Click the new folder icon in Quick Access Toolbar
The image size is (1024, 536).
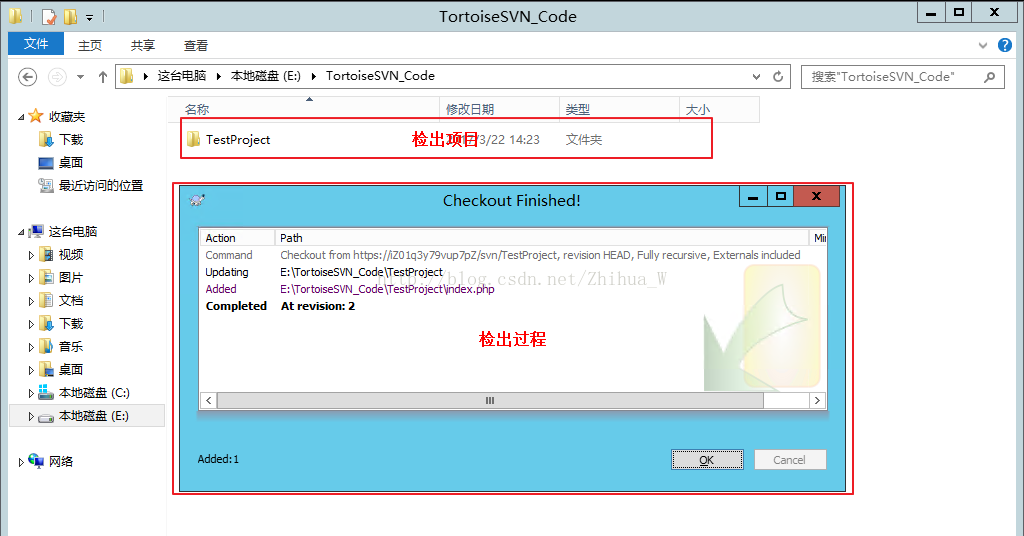point(71,16)
